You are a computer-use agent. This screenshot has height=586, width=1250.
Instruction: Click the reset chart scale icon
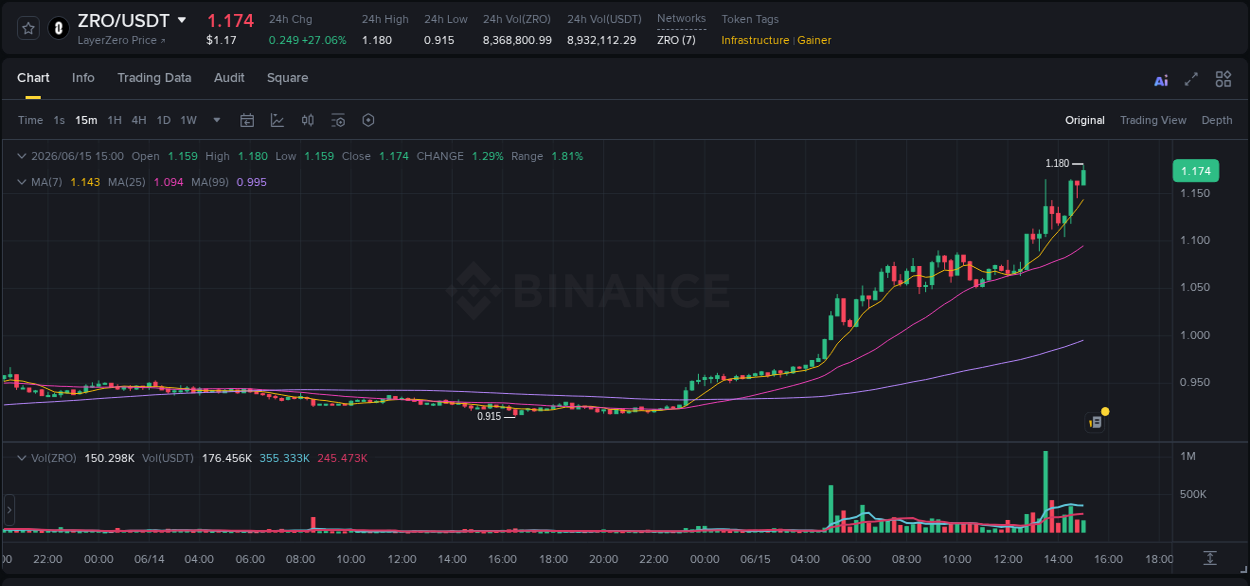tap(1210, 558)
